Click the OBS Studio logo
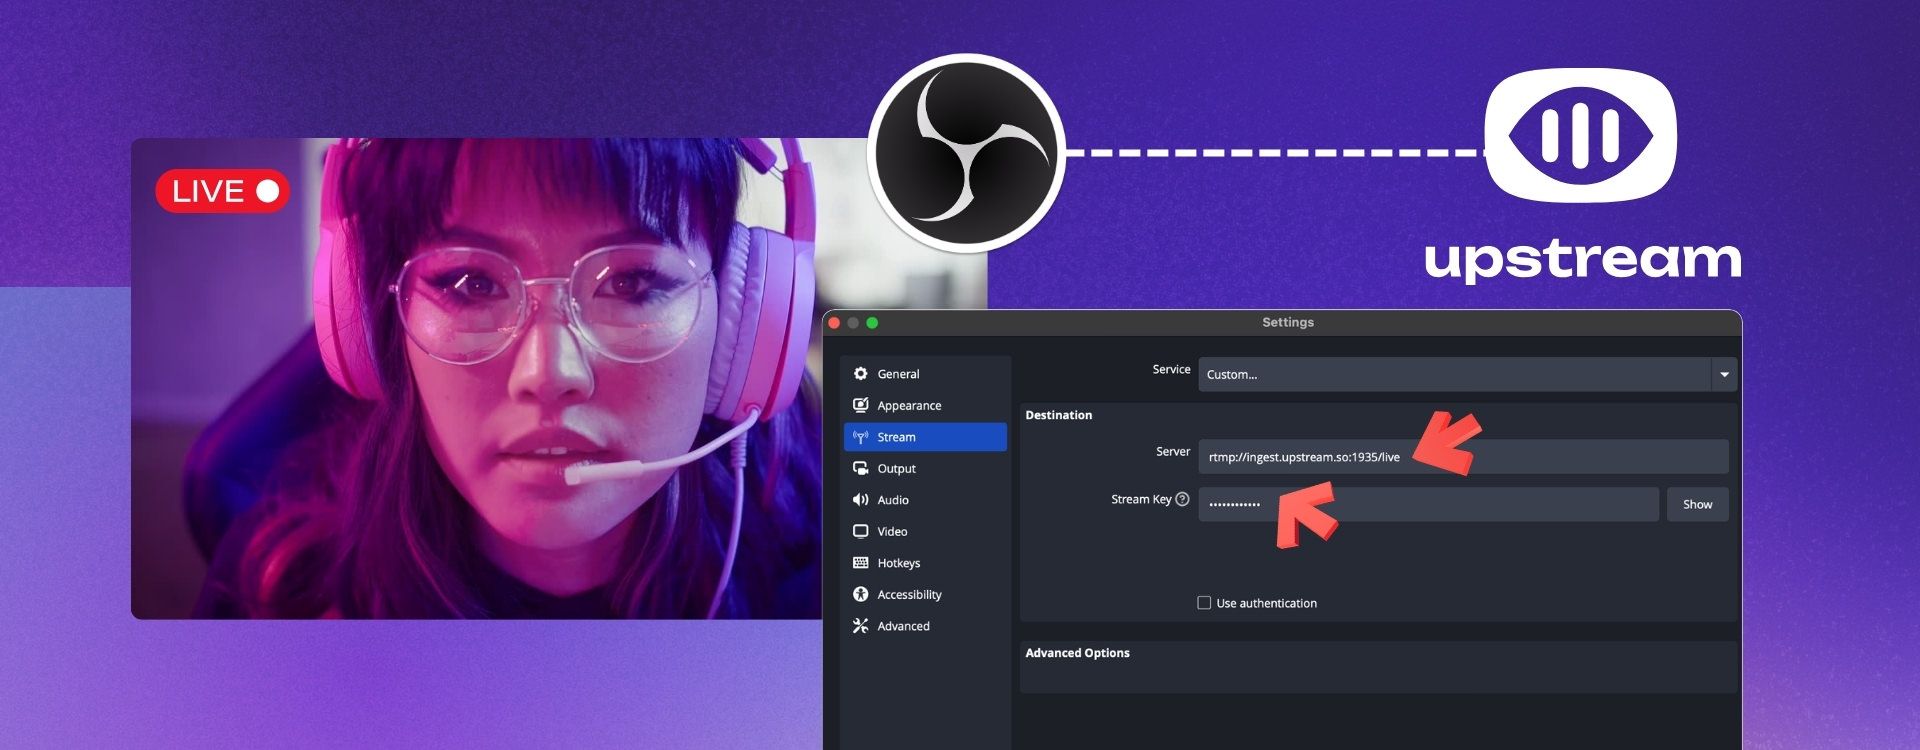The height and width of the screenshot is (750, 1920). pos(966,152)
